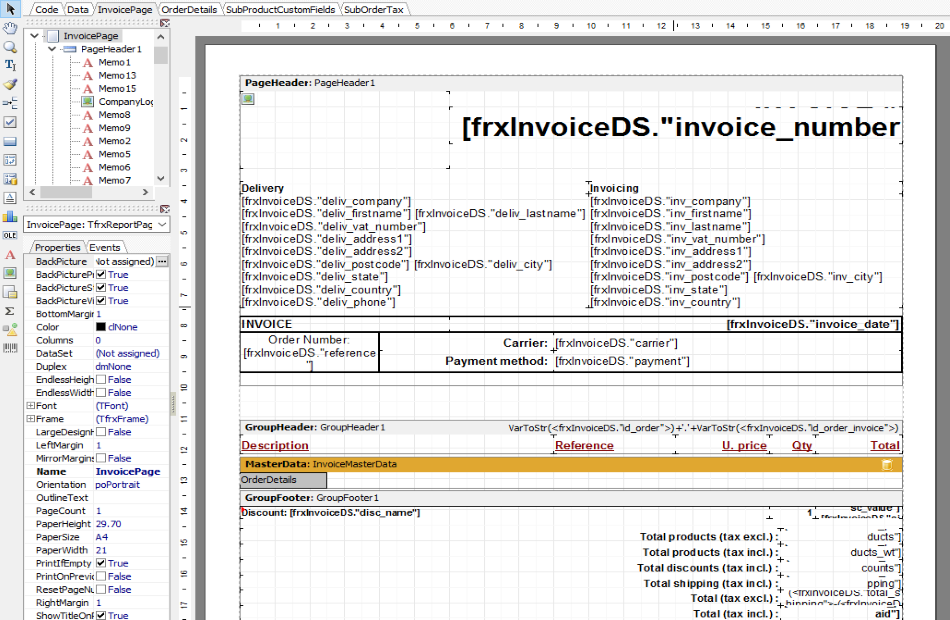Toggle the EndlessHeight property checkbox
The image size is (950, 620).
(101, 379)
